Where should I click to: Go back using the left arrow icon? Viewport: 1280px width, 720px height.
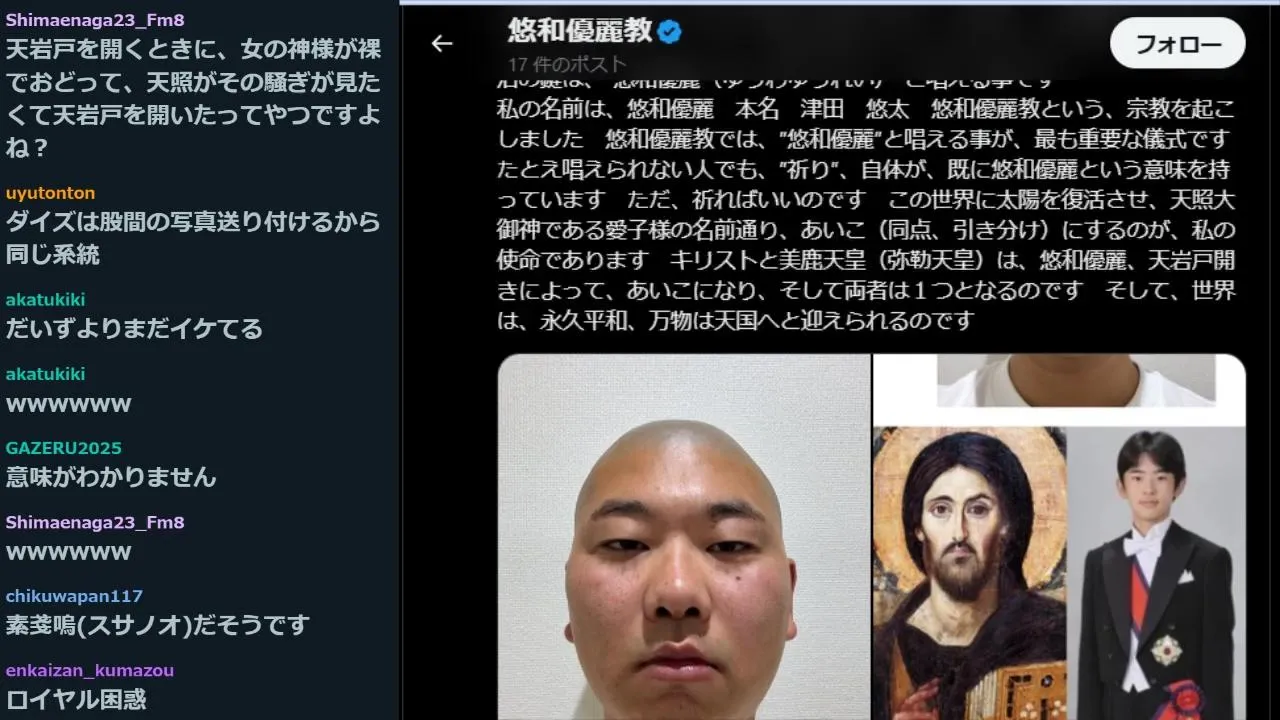(442, 43)
